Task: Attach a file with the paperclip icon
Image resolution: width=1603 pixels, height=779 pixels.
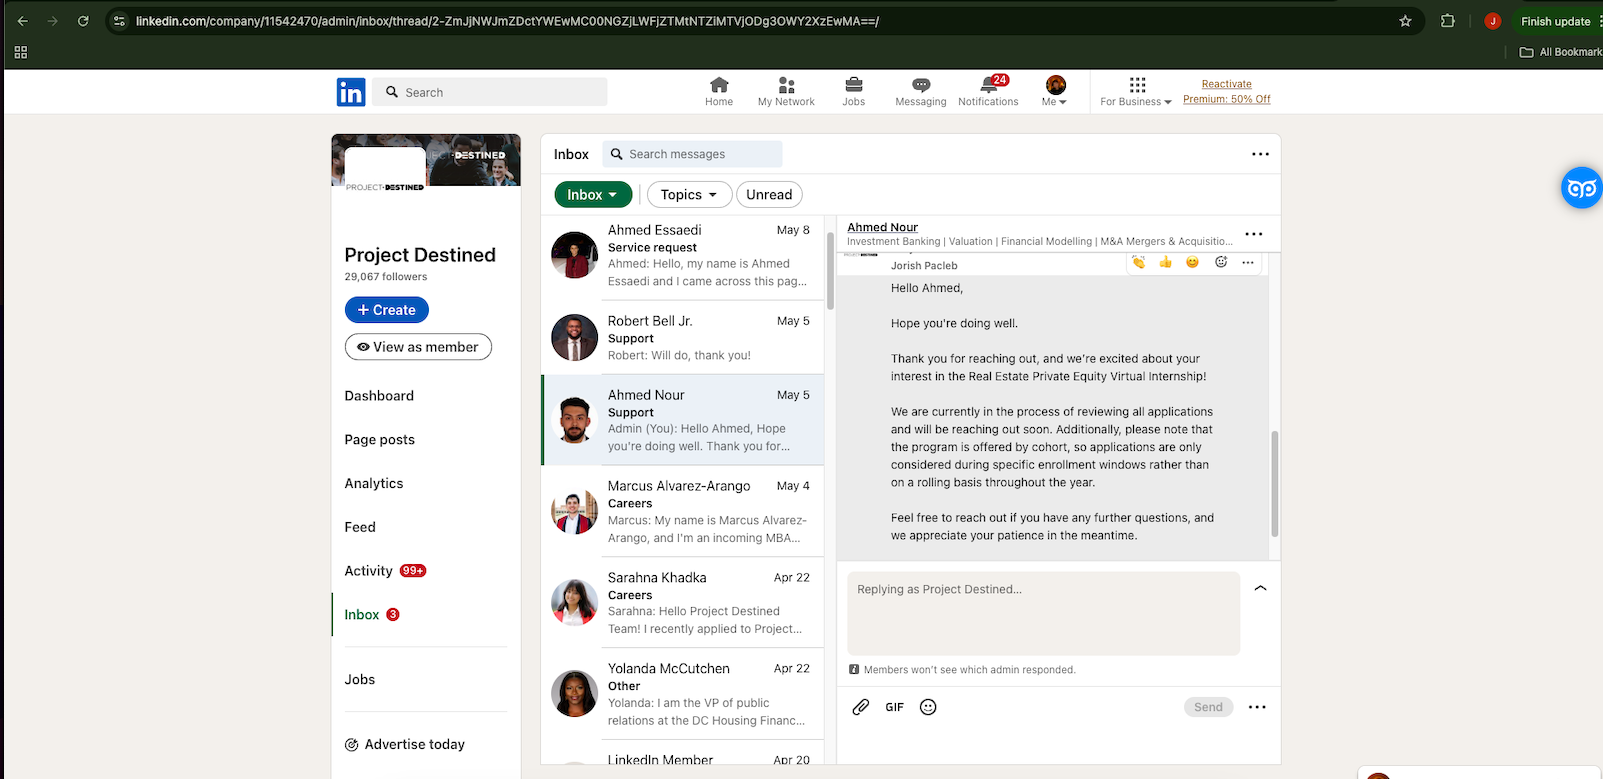Action: 861,707
